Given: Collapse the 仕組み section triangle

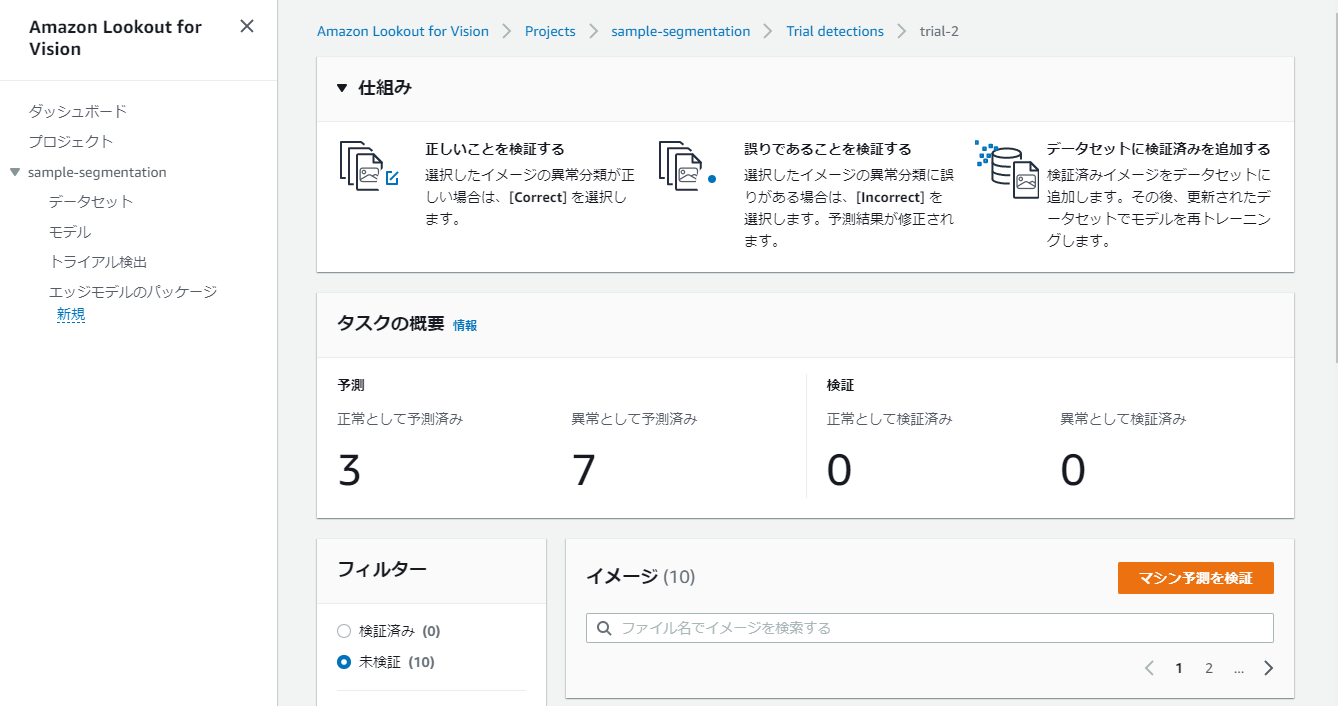Looking at the screenshot, I should pyautogui.click(x=343, y=88).
